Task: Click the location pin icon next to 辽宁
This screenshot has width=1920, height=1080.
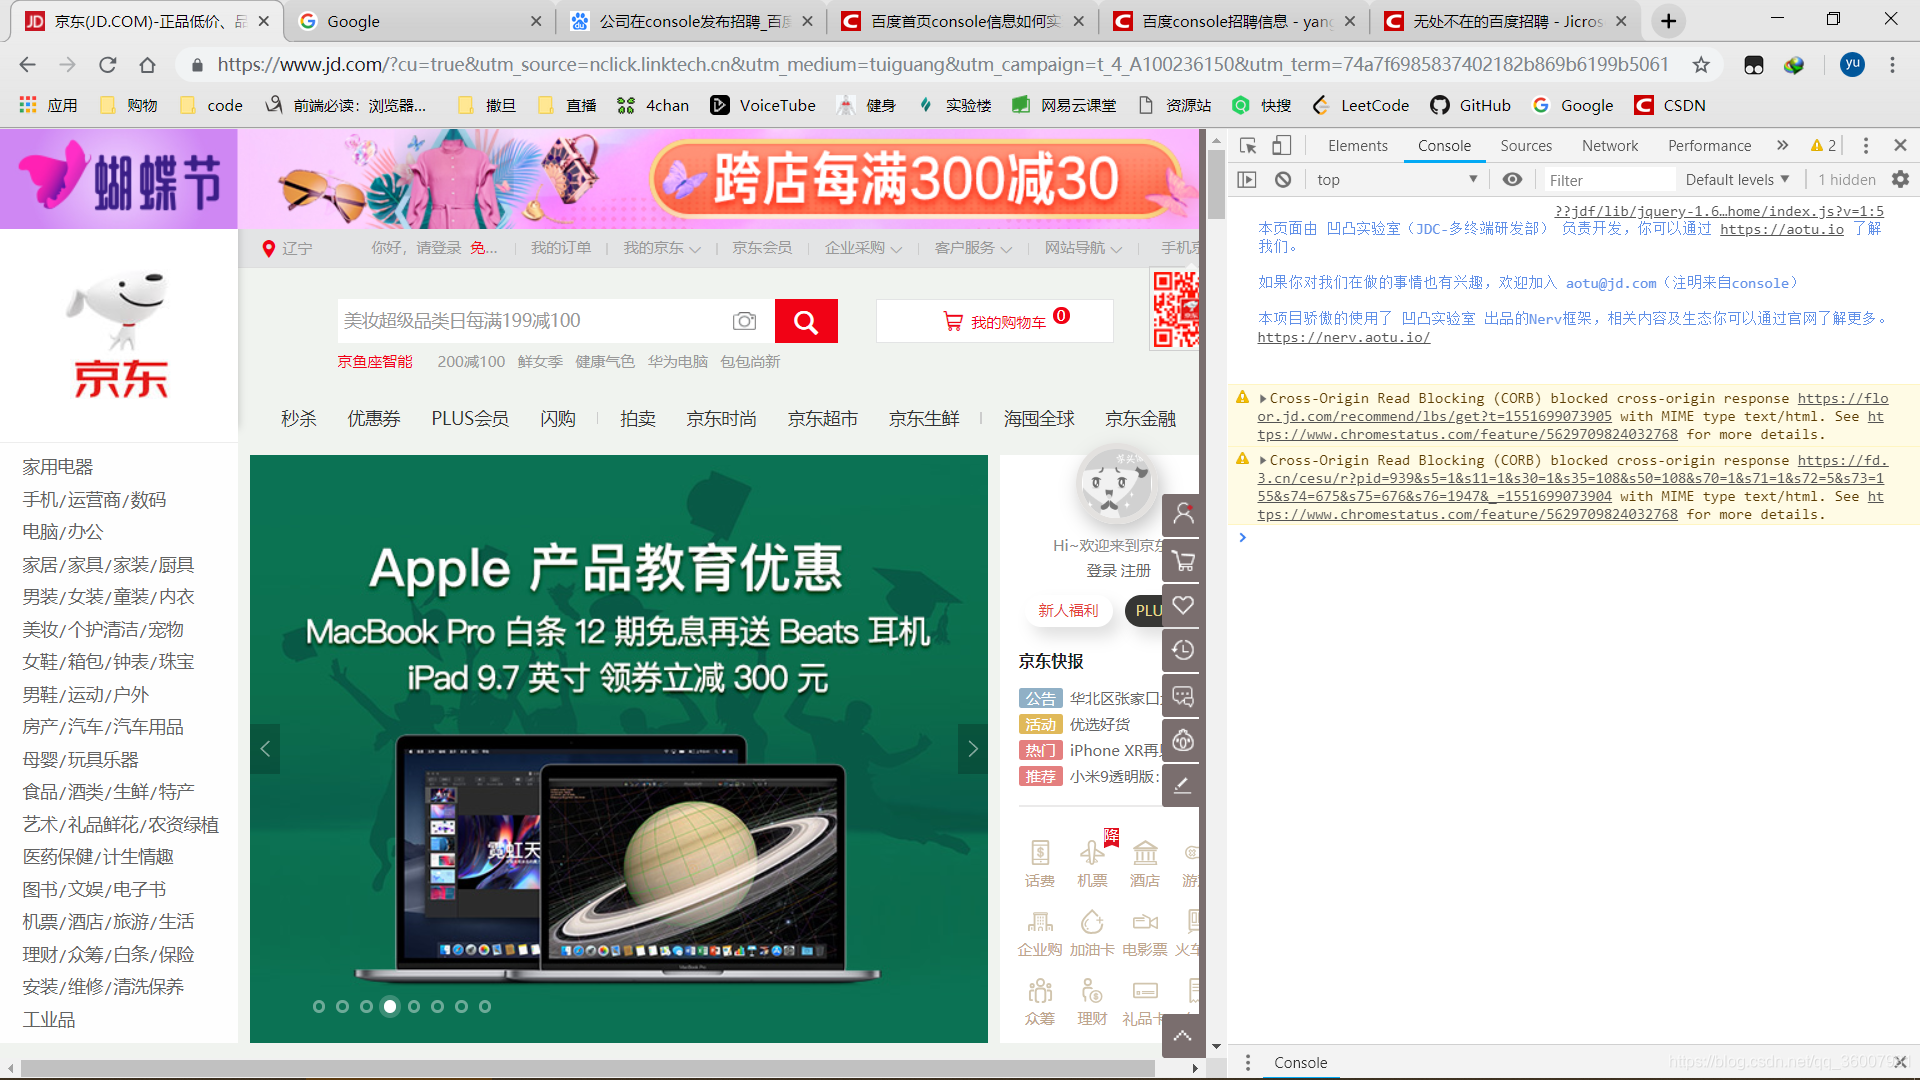Action: tap(268, 248)
